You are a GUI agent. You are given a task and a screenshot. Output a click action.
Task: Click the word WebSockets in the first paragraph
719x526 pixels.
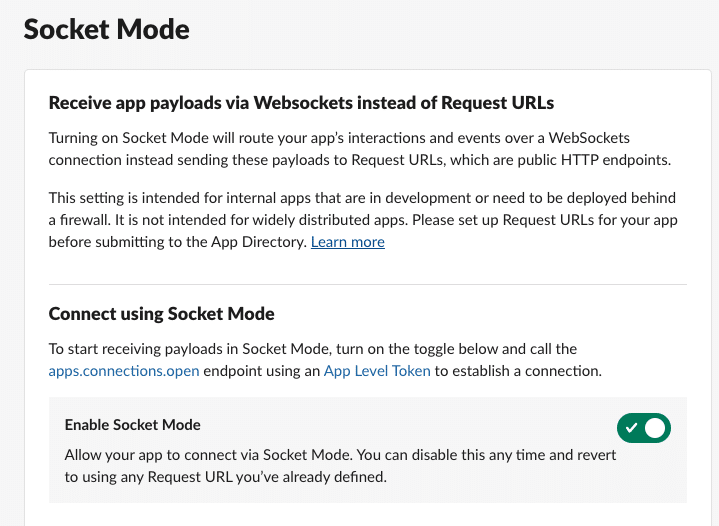[589, 138]
